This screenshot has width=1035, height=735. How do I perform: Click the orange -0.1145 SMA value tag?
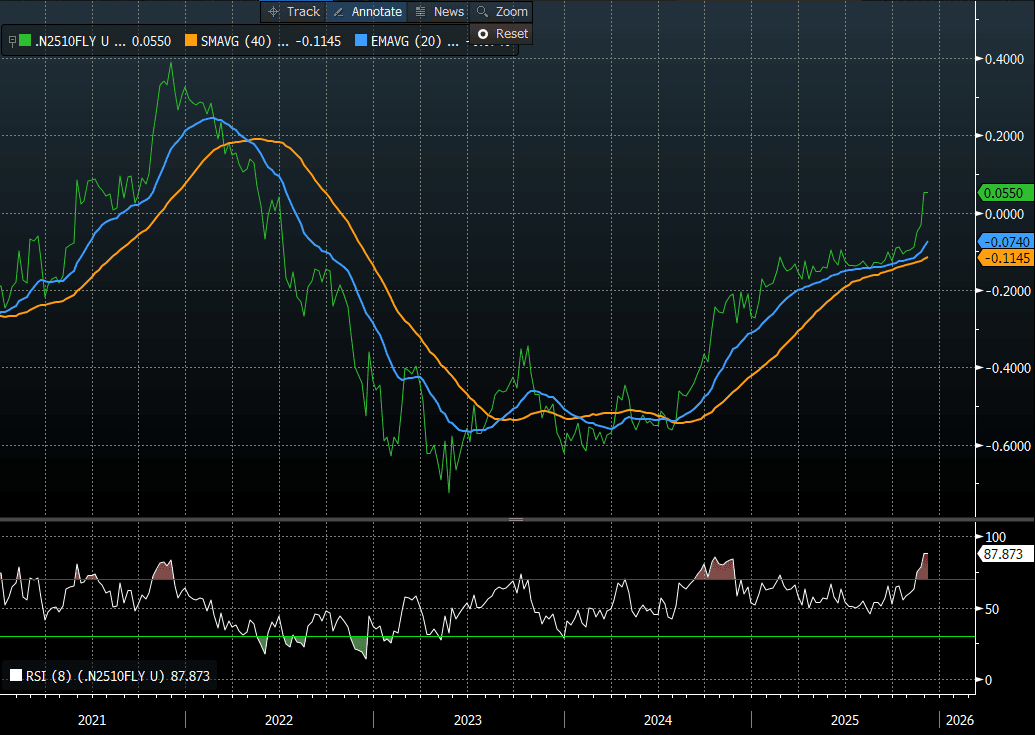1004,258
